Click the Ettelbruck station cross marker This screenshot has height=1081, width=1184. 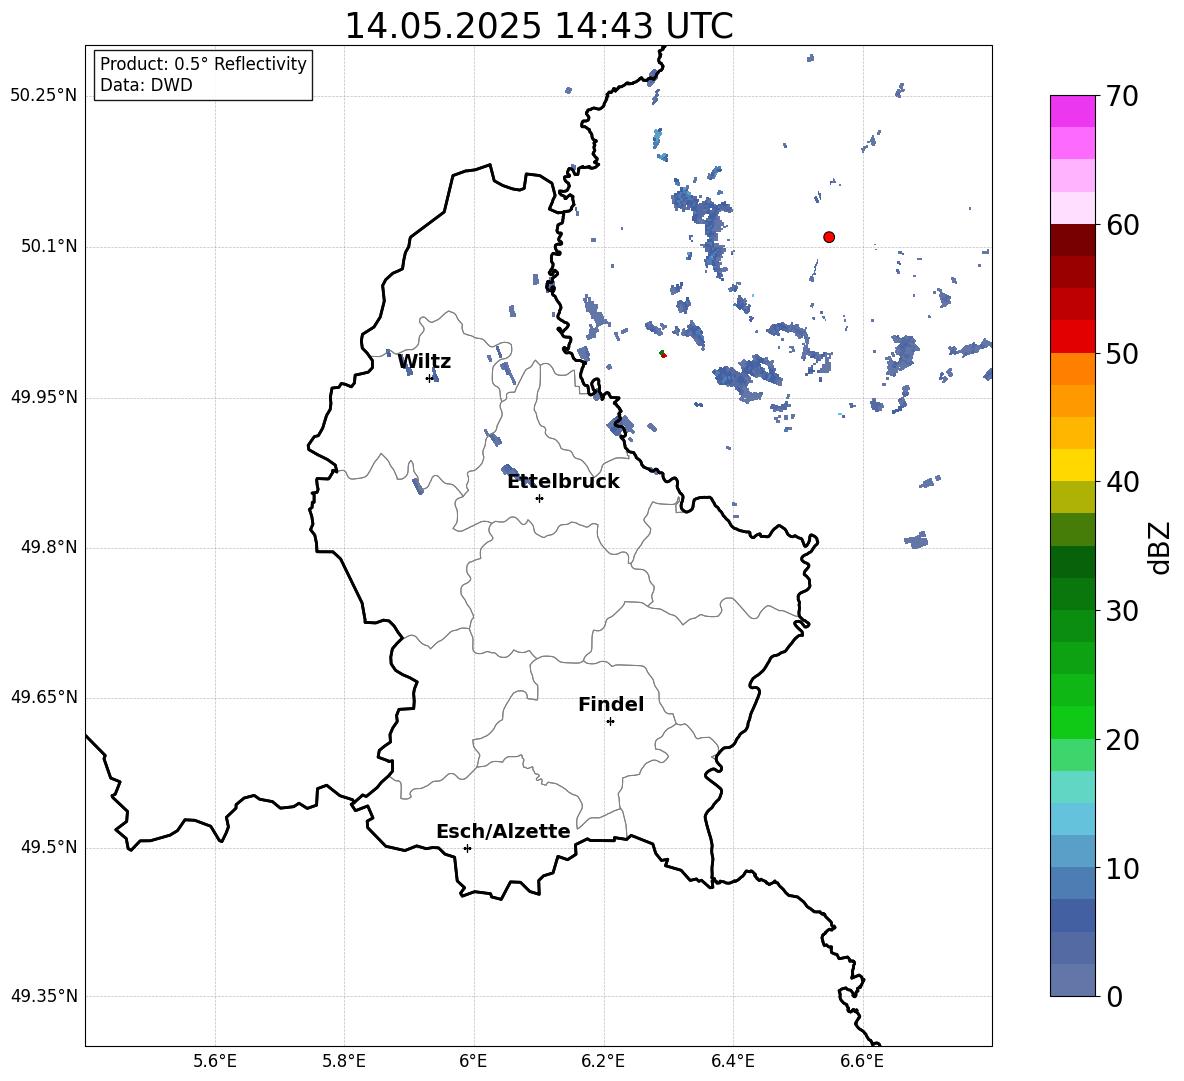[x=539, y=498]
